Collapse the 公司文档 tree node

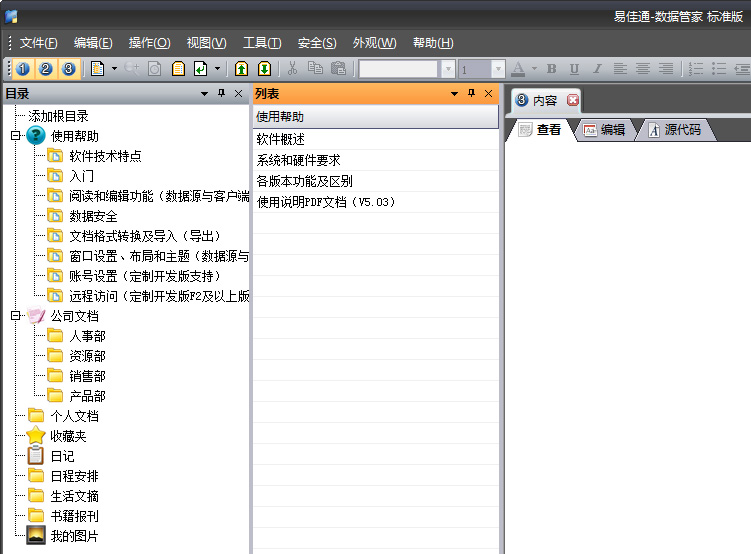pyautogui.click(x=15, y=316)
